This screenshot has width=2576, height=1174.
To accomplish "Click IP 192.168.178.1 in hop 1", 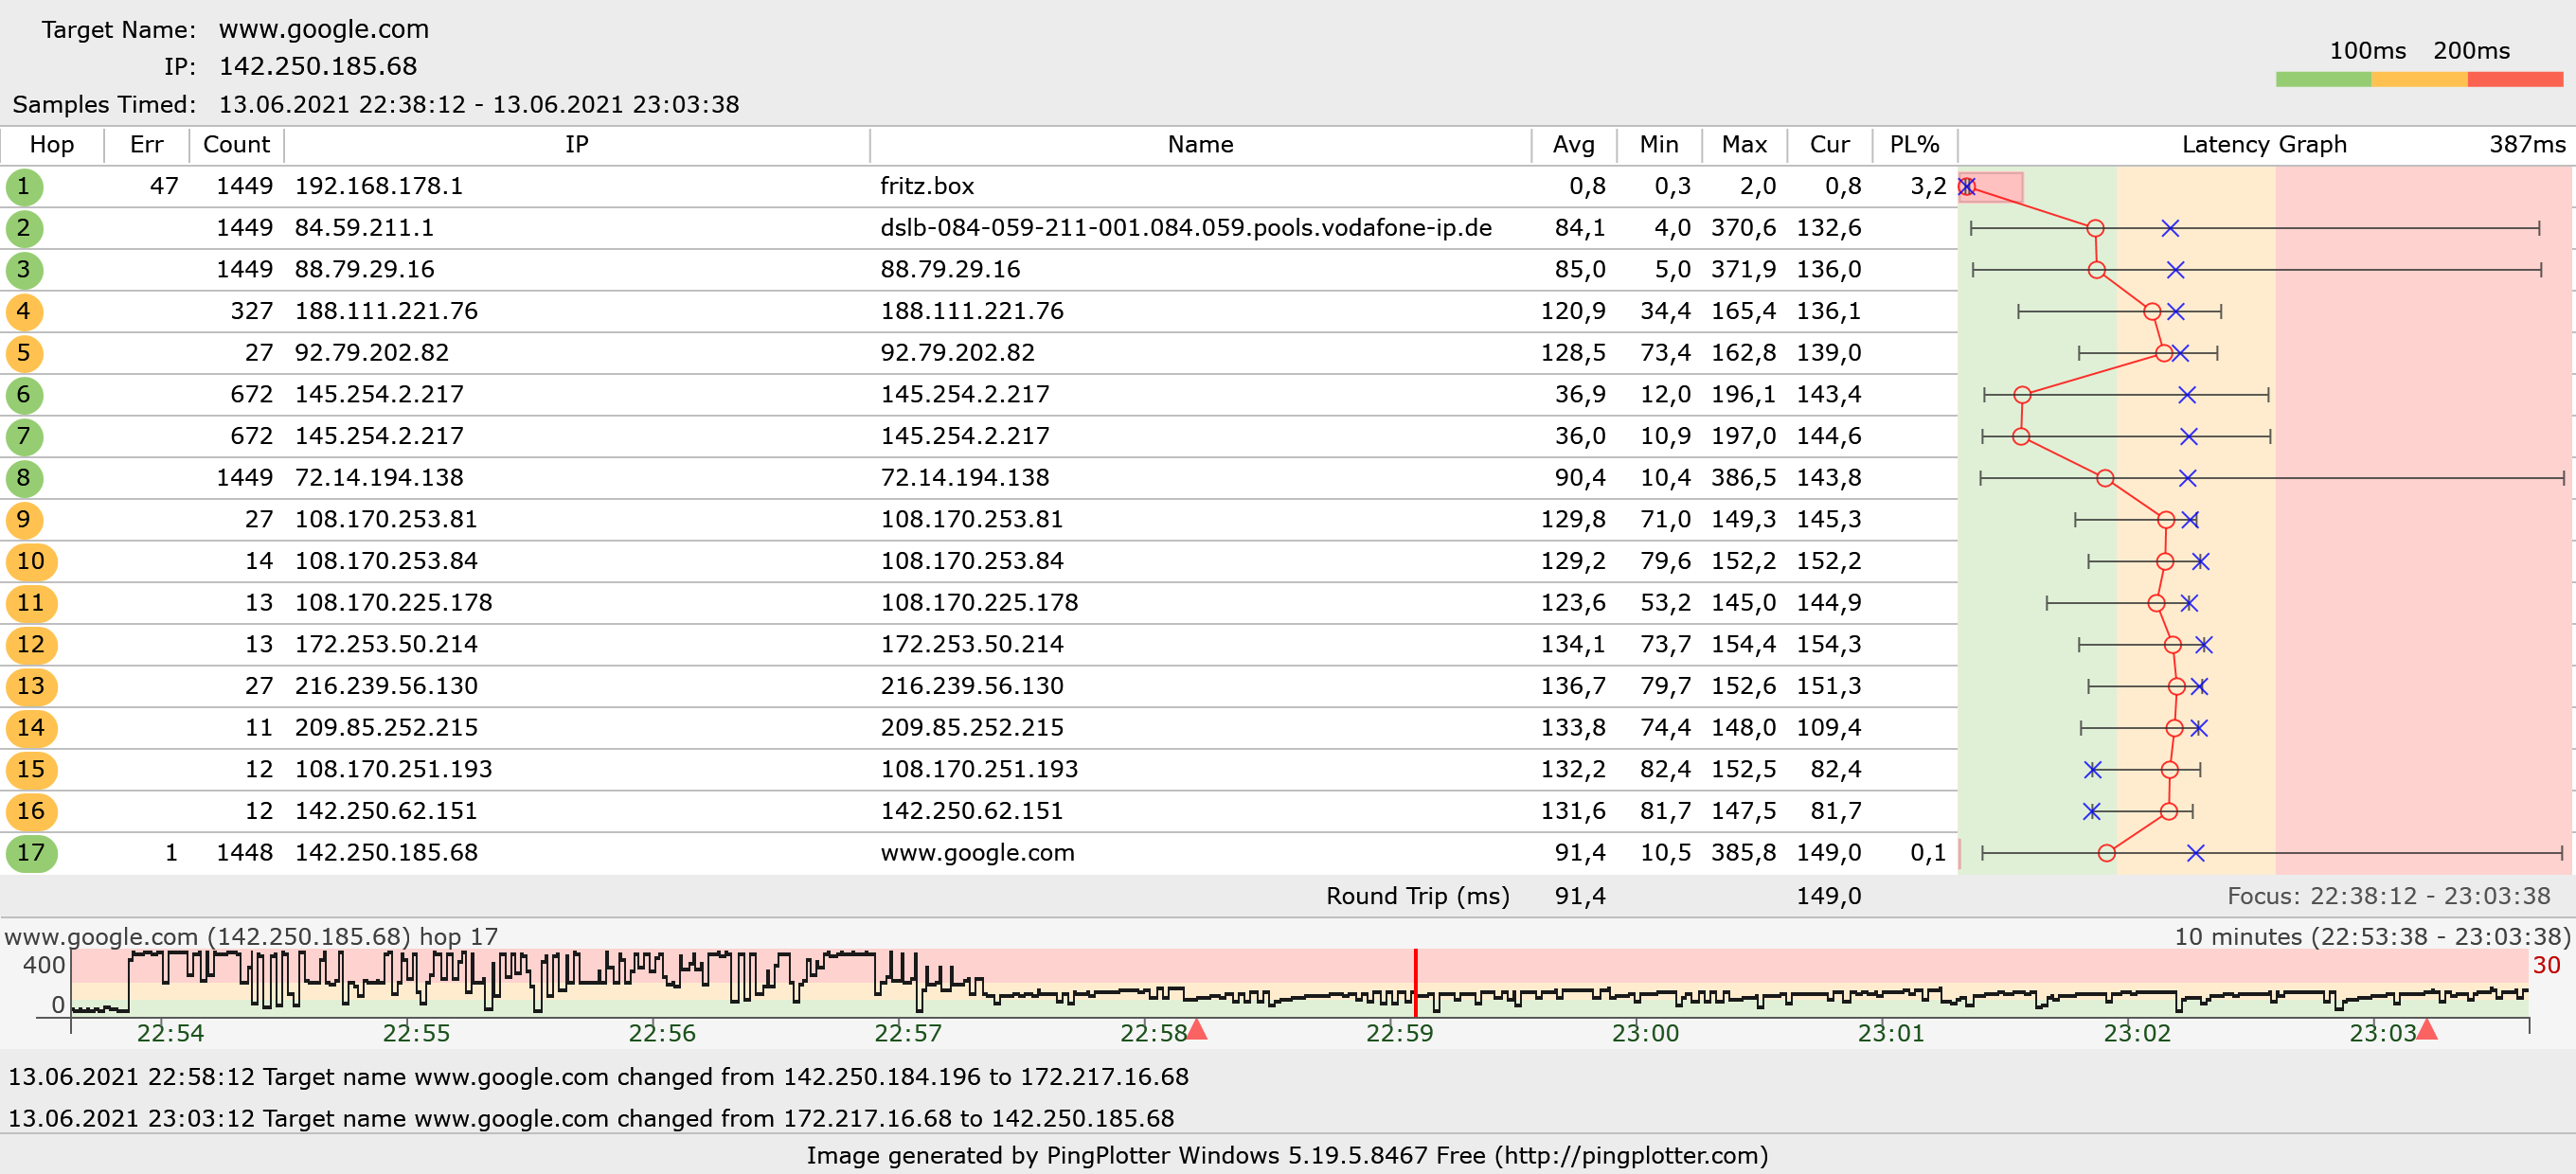I will pyautogui.click(x=379, y=186).
